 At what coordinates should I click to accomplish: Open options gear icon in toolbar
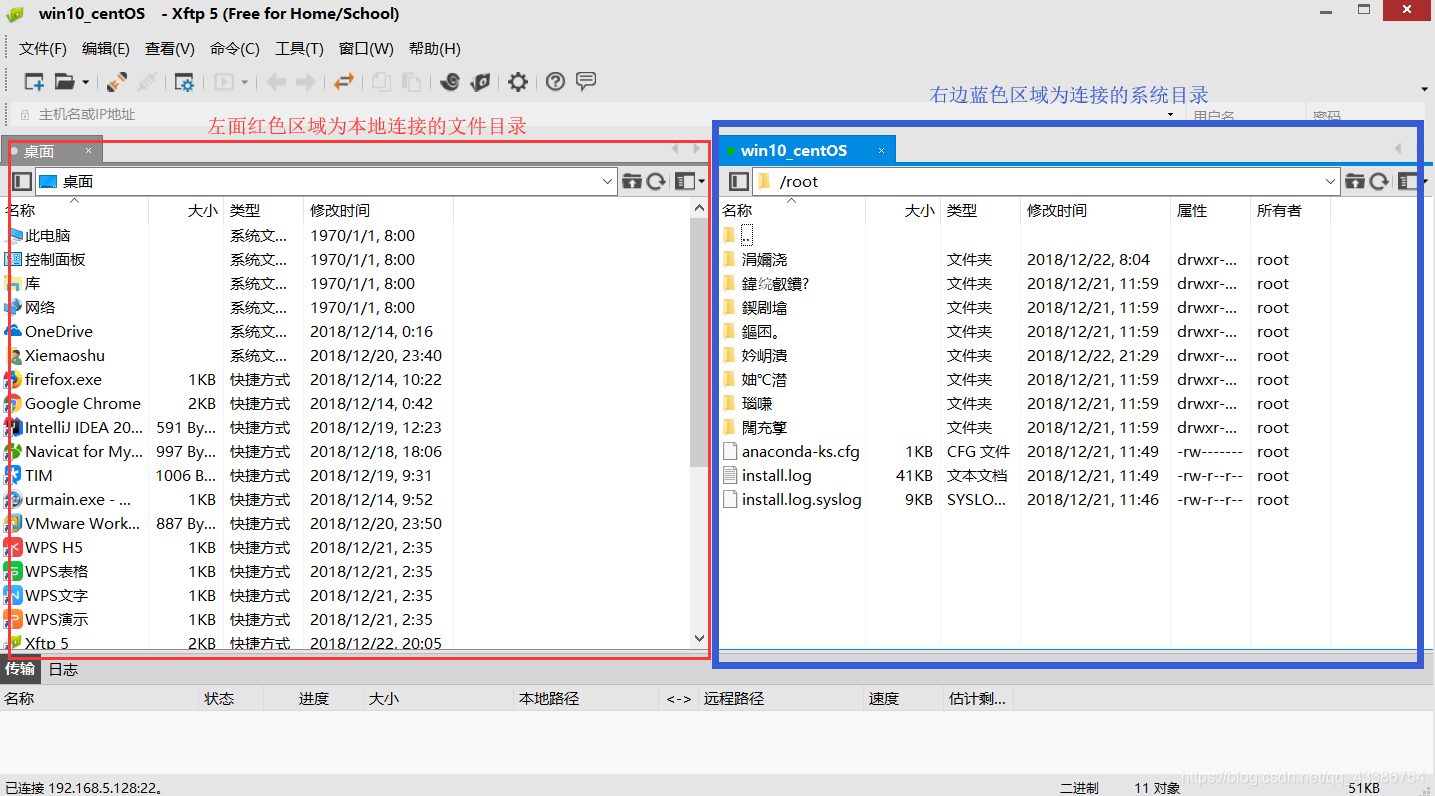click(518, 82)
